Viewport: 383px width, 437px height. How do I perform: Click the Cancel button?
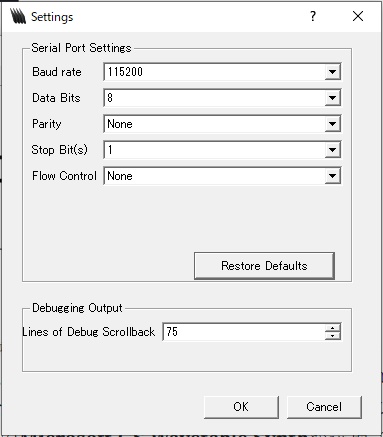[324, 407]
